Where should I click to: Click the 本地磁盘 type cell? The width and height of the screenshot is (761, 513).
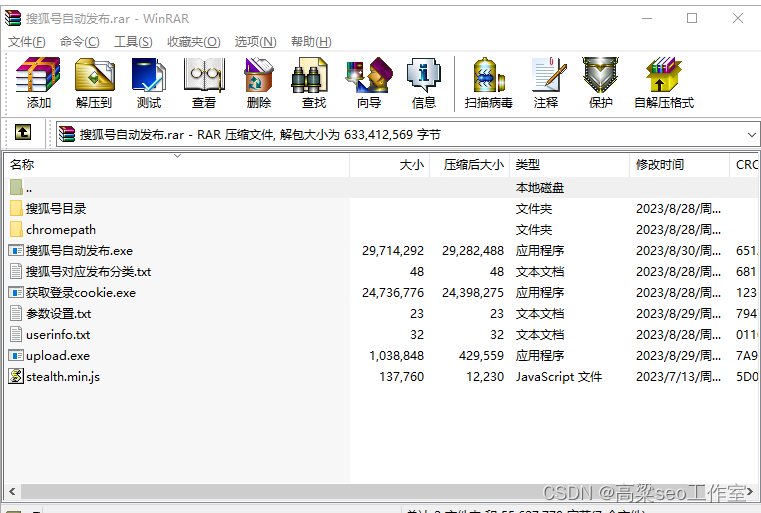[x=540, y=188]
